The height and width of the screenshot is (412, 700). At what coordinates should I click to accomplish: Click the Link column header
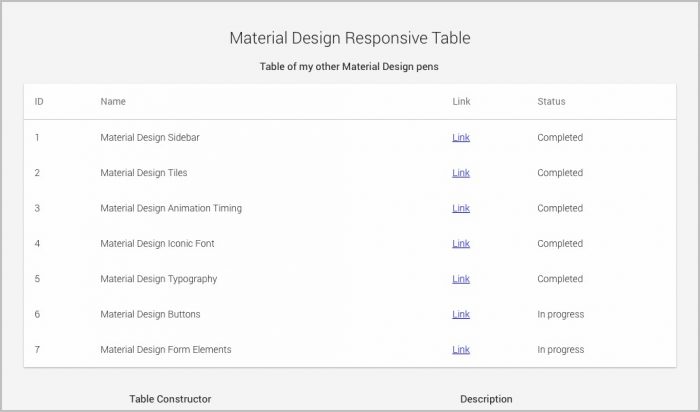point(461,101)
